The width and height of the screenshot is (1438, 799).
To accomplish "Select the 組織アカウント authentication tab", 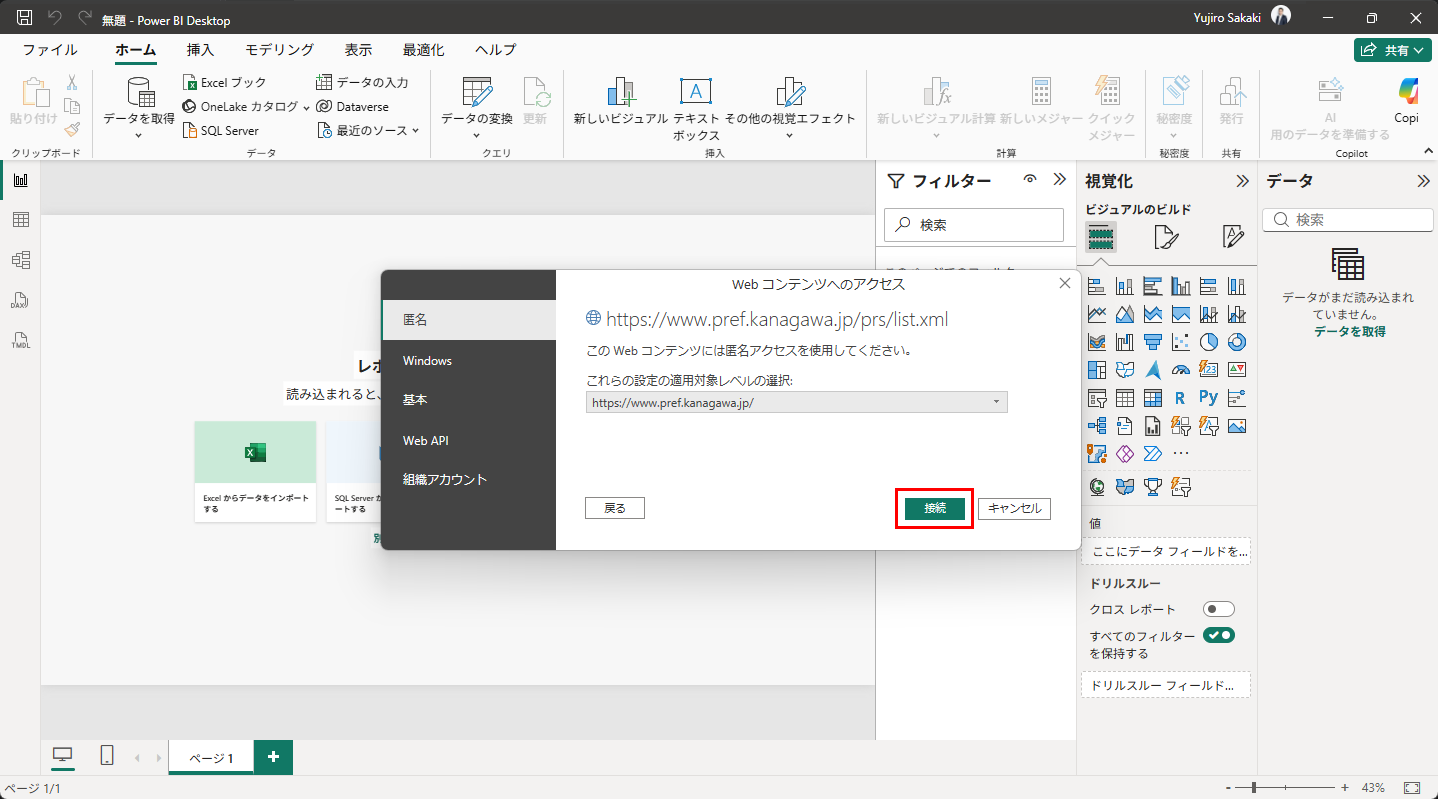I will click(x=468, y=480).
